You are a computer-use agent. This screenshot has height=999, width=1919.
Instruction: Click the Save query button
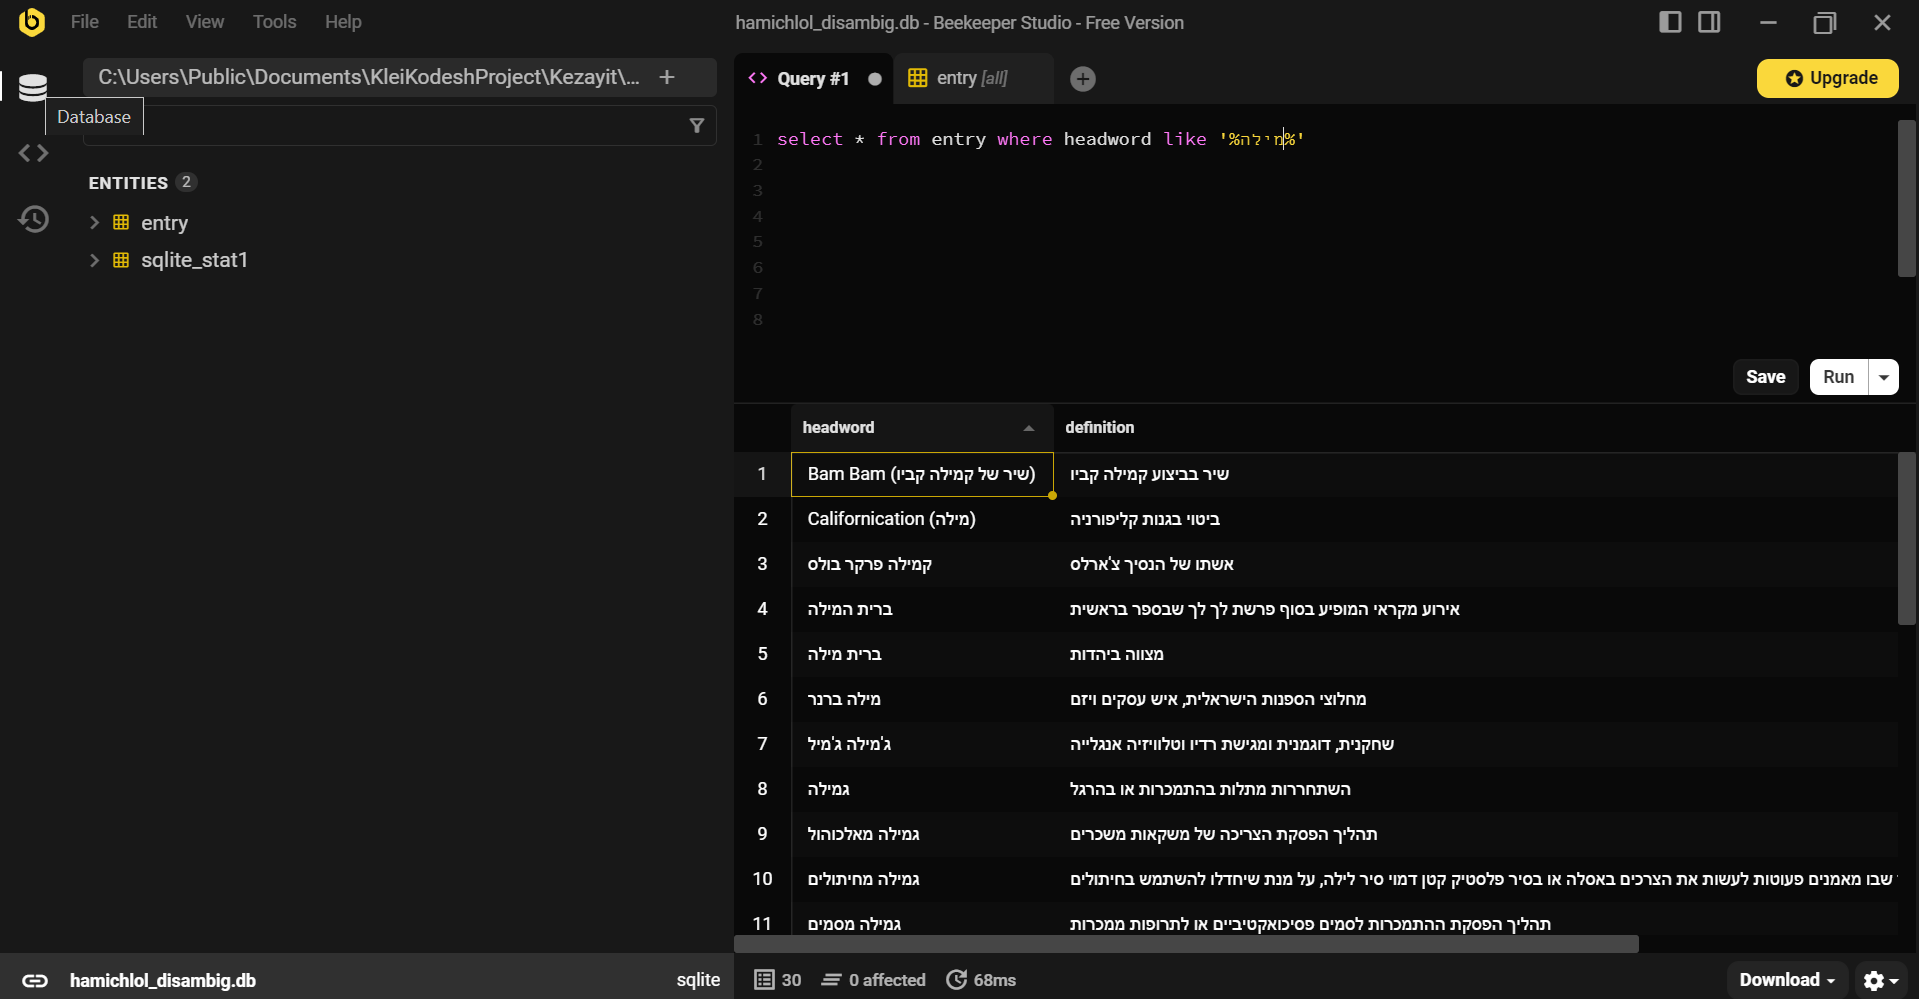1765,377
